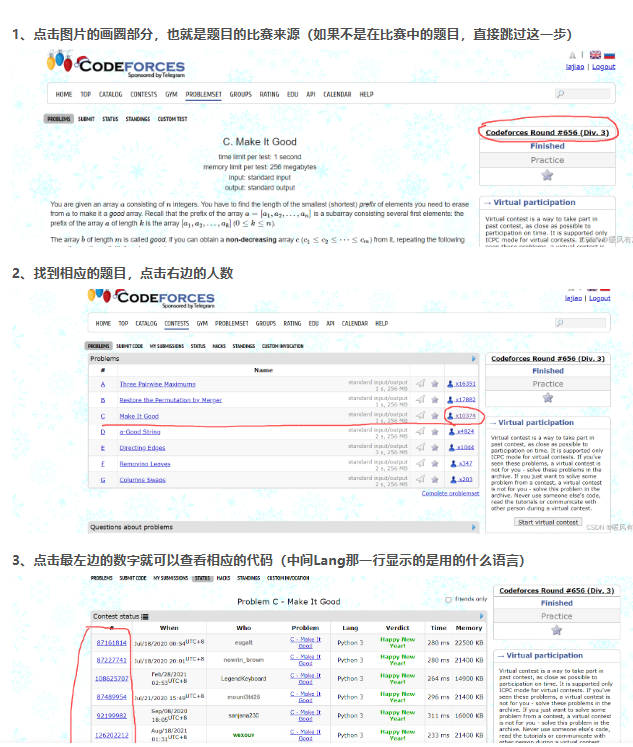This screenshot has height=747, width=633.
Task: Expand the Problems panel blue arrow
Action: (473, 359)
